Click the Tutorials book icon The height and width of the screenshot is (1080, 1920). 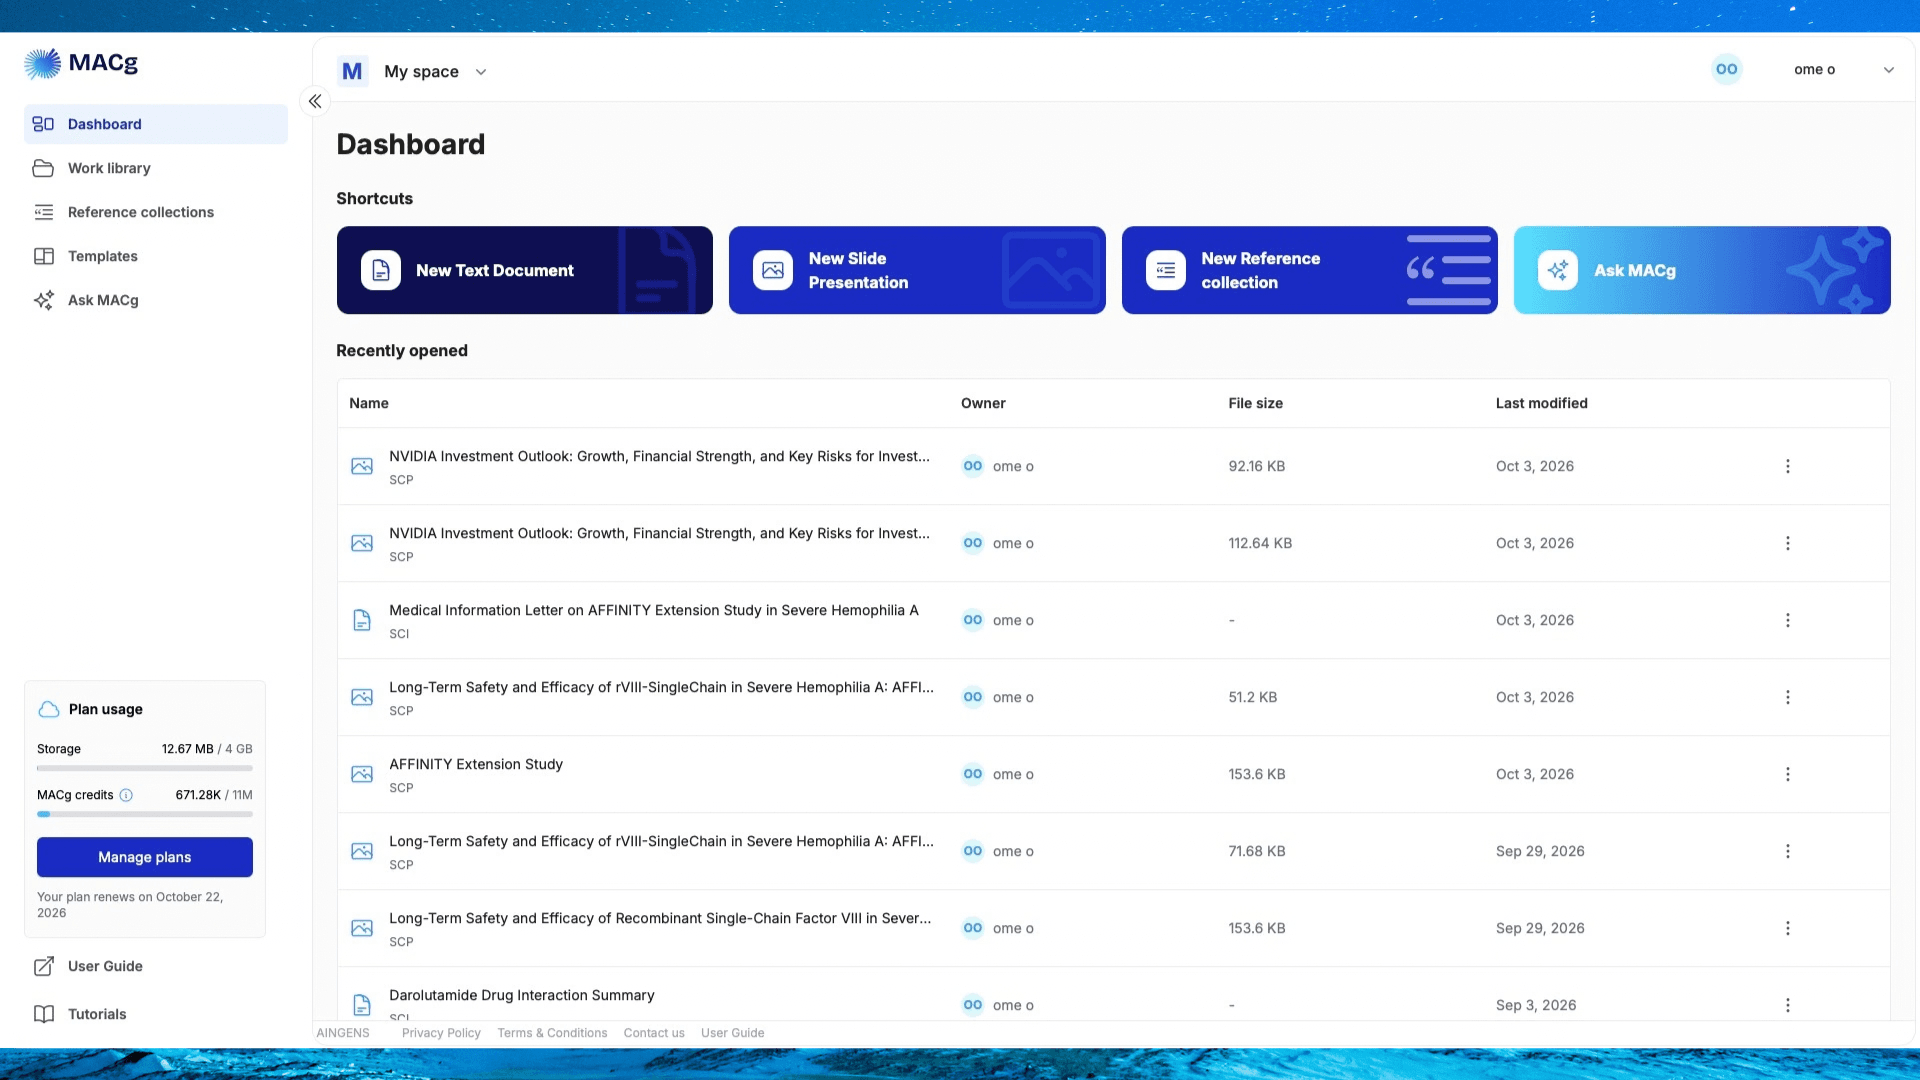click(43, 1014)
